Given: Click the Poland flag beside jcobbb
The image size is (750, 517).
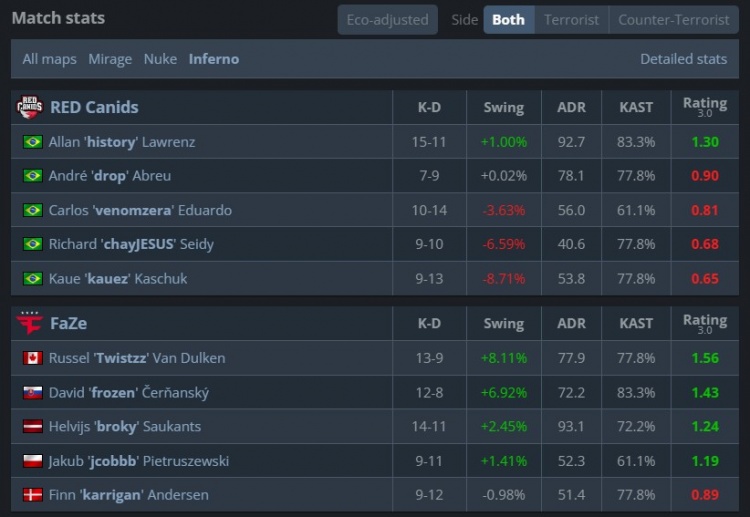Looking at the screenshot, I should [x=32, y=461].
